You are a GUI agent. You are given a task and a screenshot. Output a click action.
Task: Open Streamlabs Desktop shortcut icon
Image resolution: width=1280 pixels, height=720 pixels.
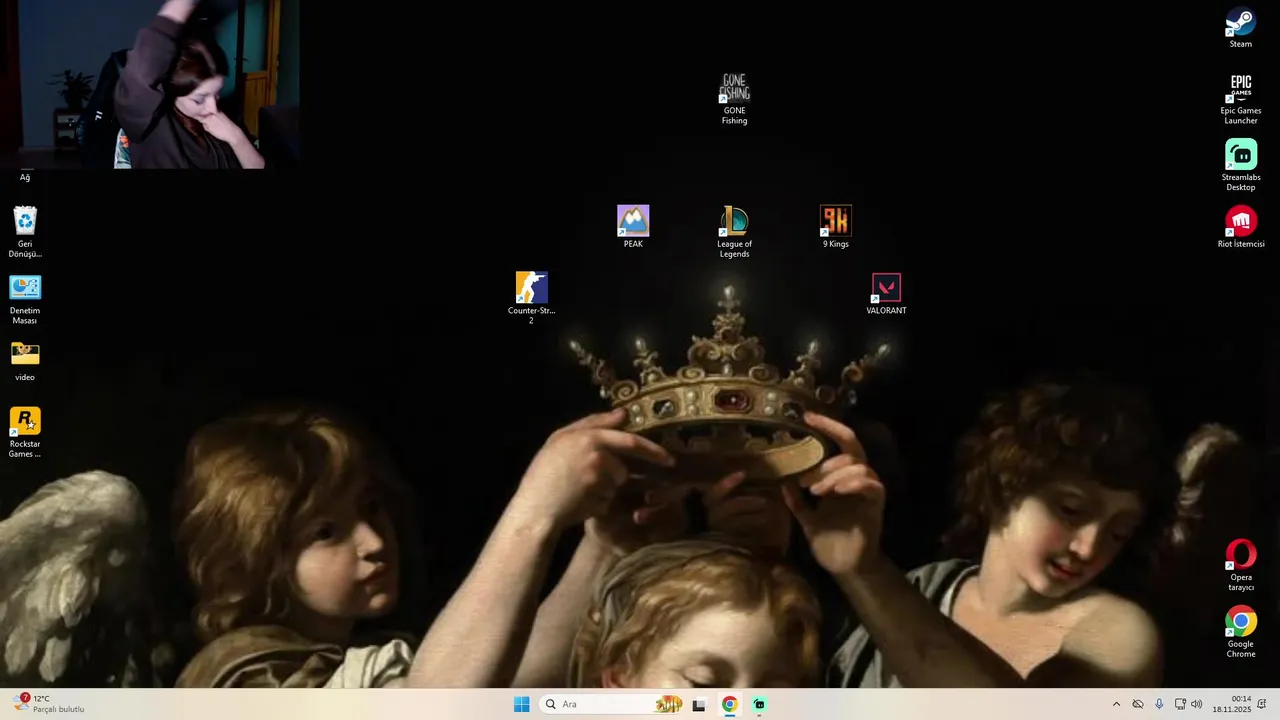click(x=1241, y=165)
